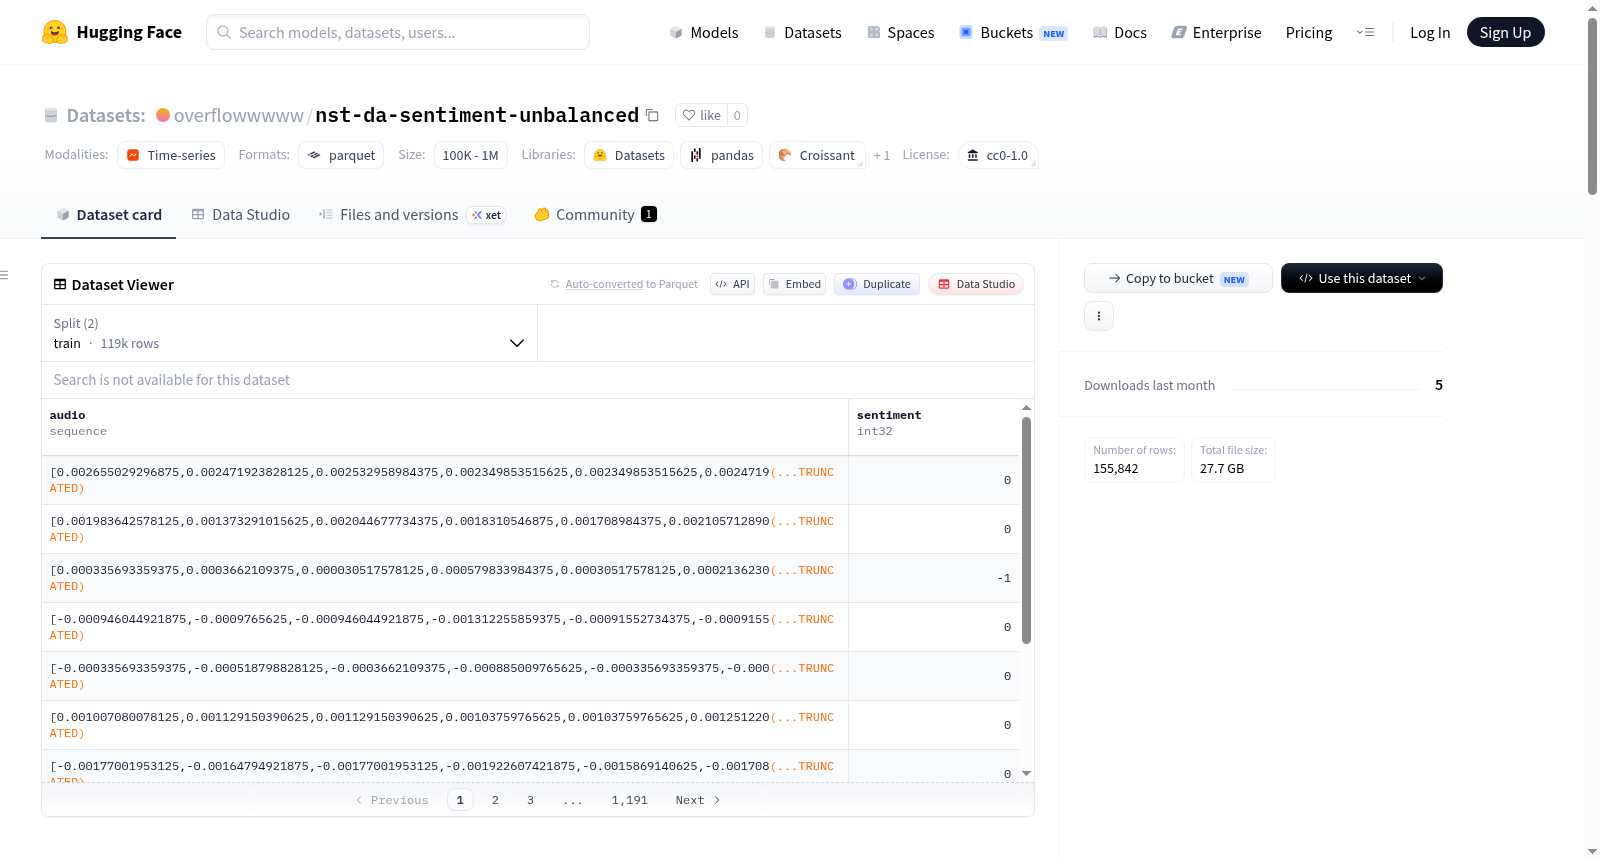Click the pandas library tag
Viewport: 1600px width, 861px height.
point(722,155)
